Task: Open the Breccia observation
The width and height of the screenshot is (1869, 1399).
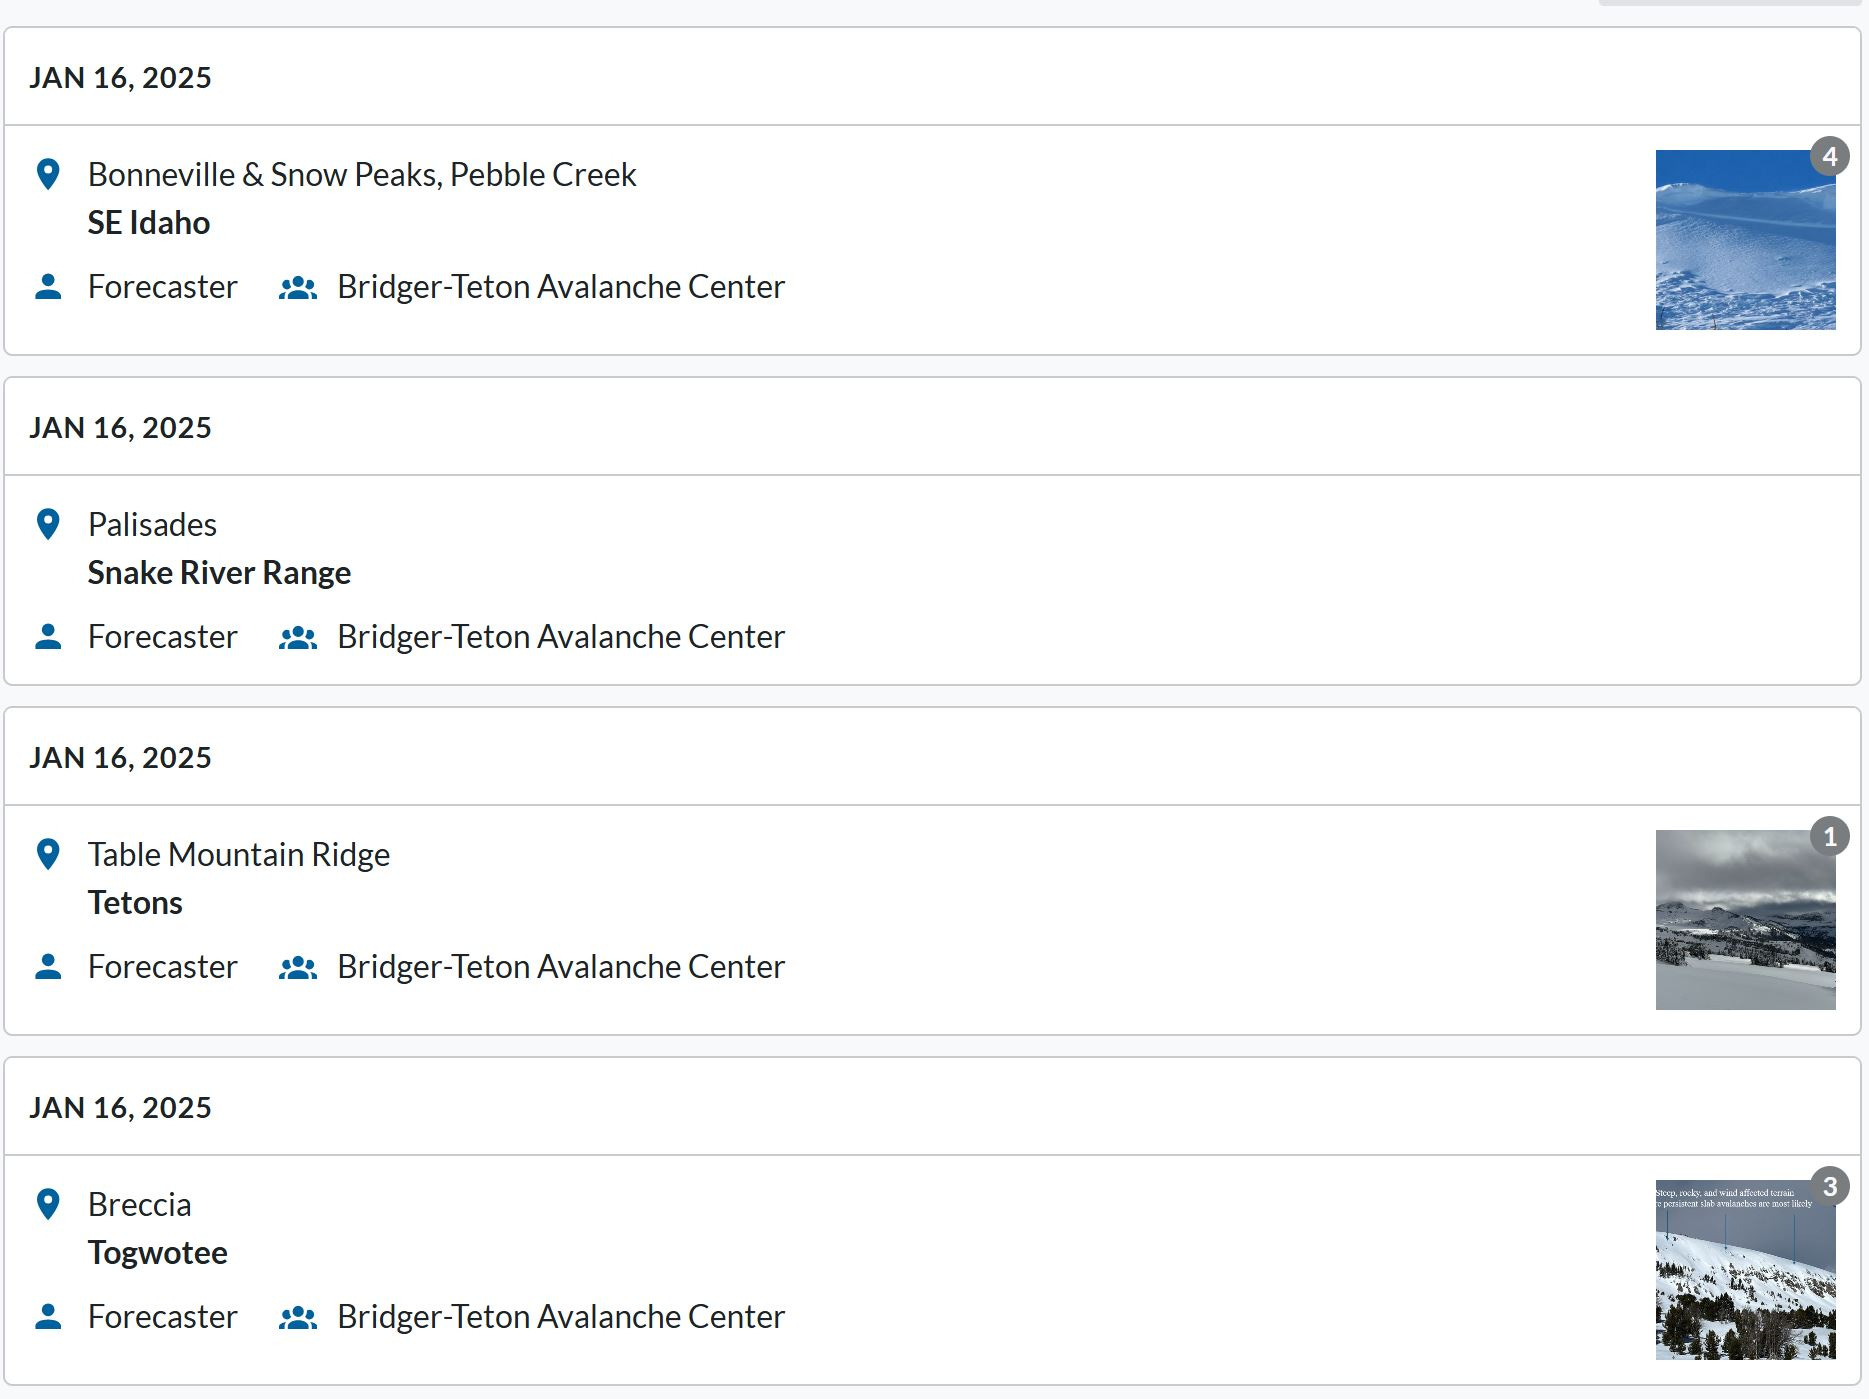Action: pos(140,1204)
